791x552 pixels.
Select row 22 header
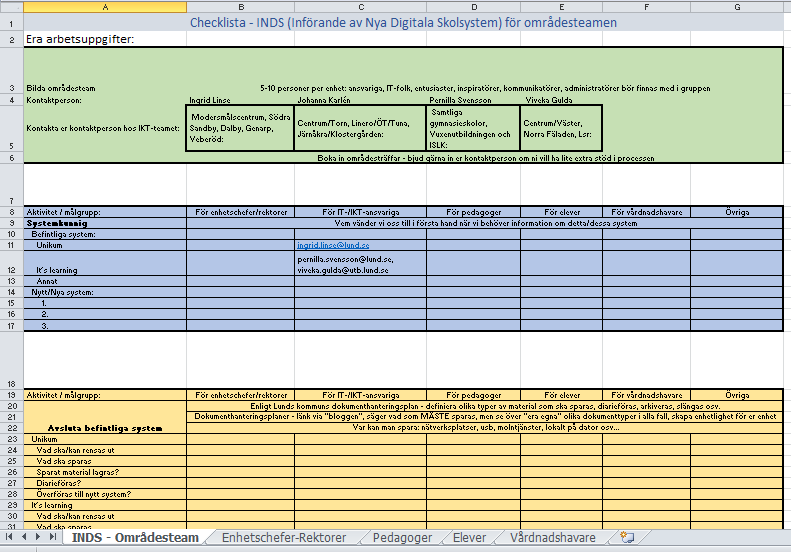click(x=12, y=428)
